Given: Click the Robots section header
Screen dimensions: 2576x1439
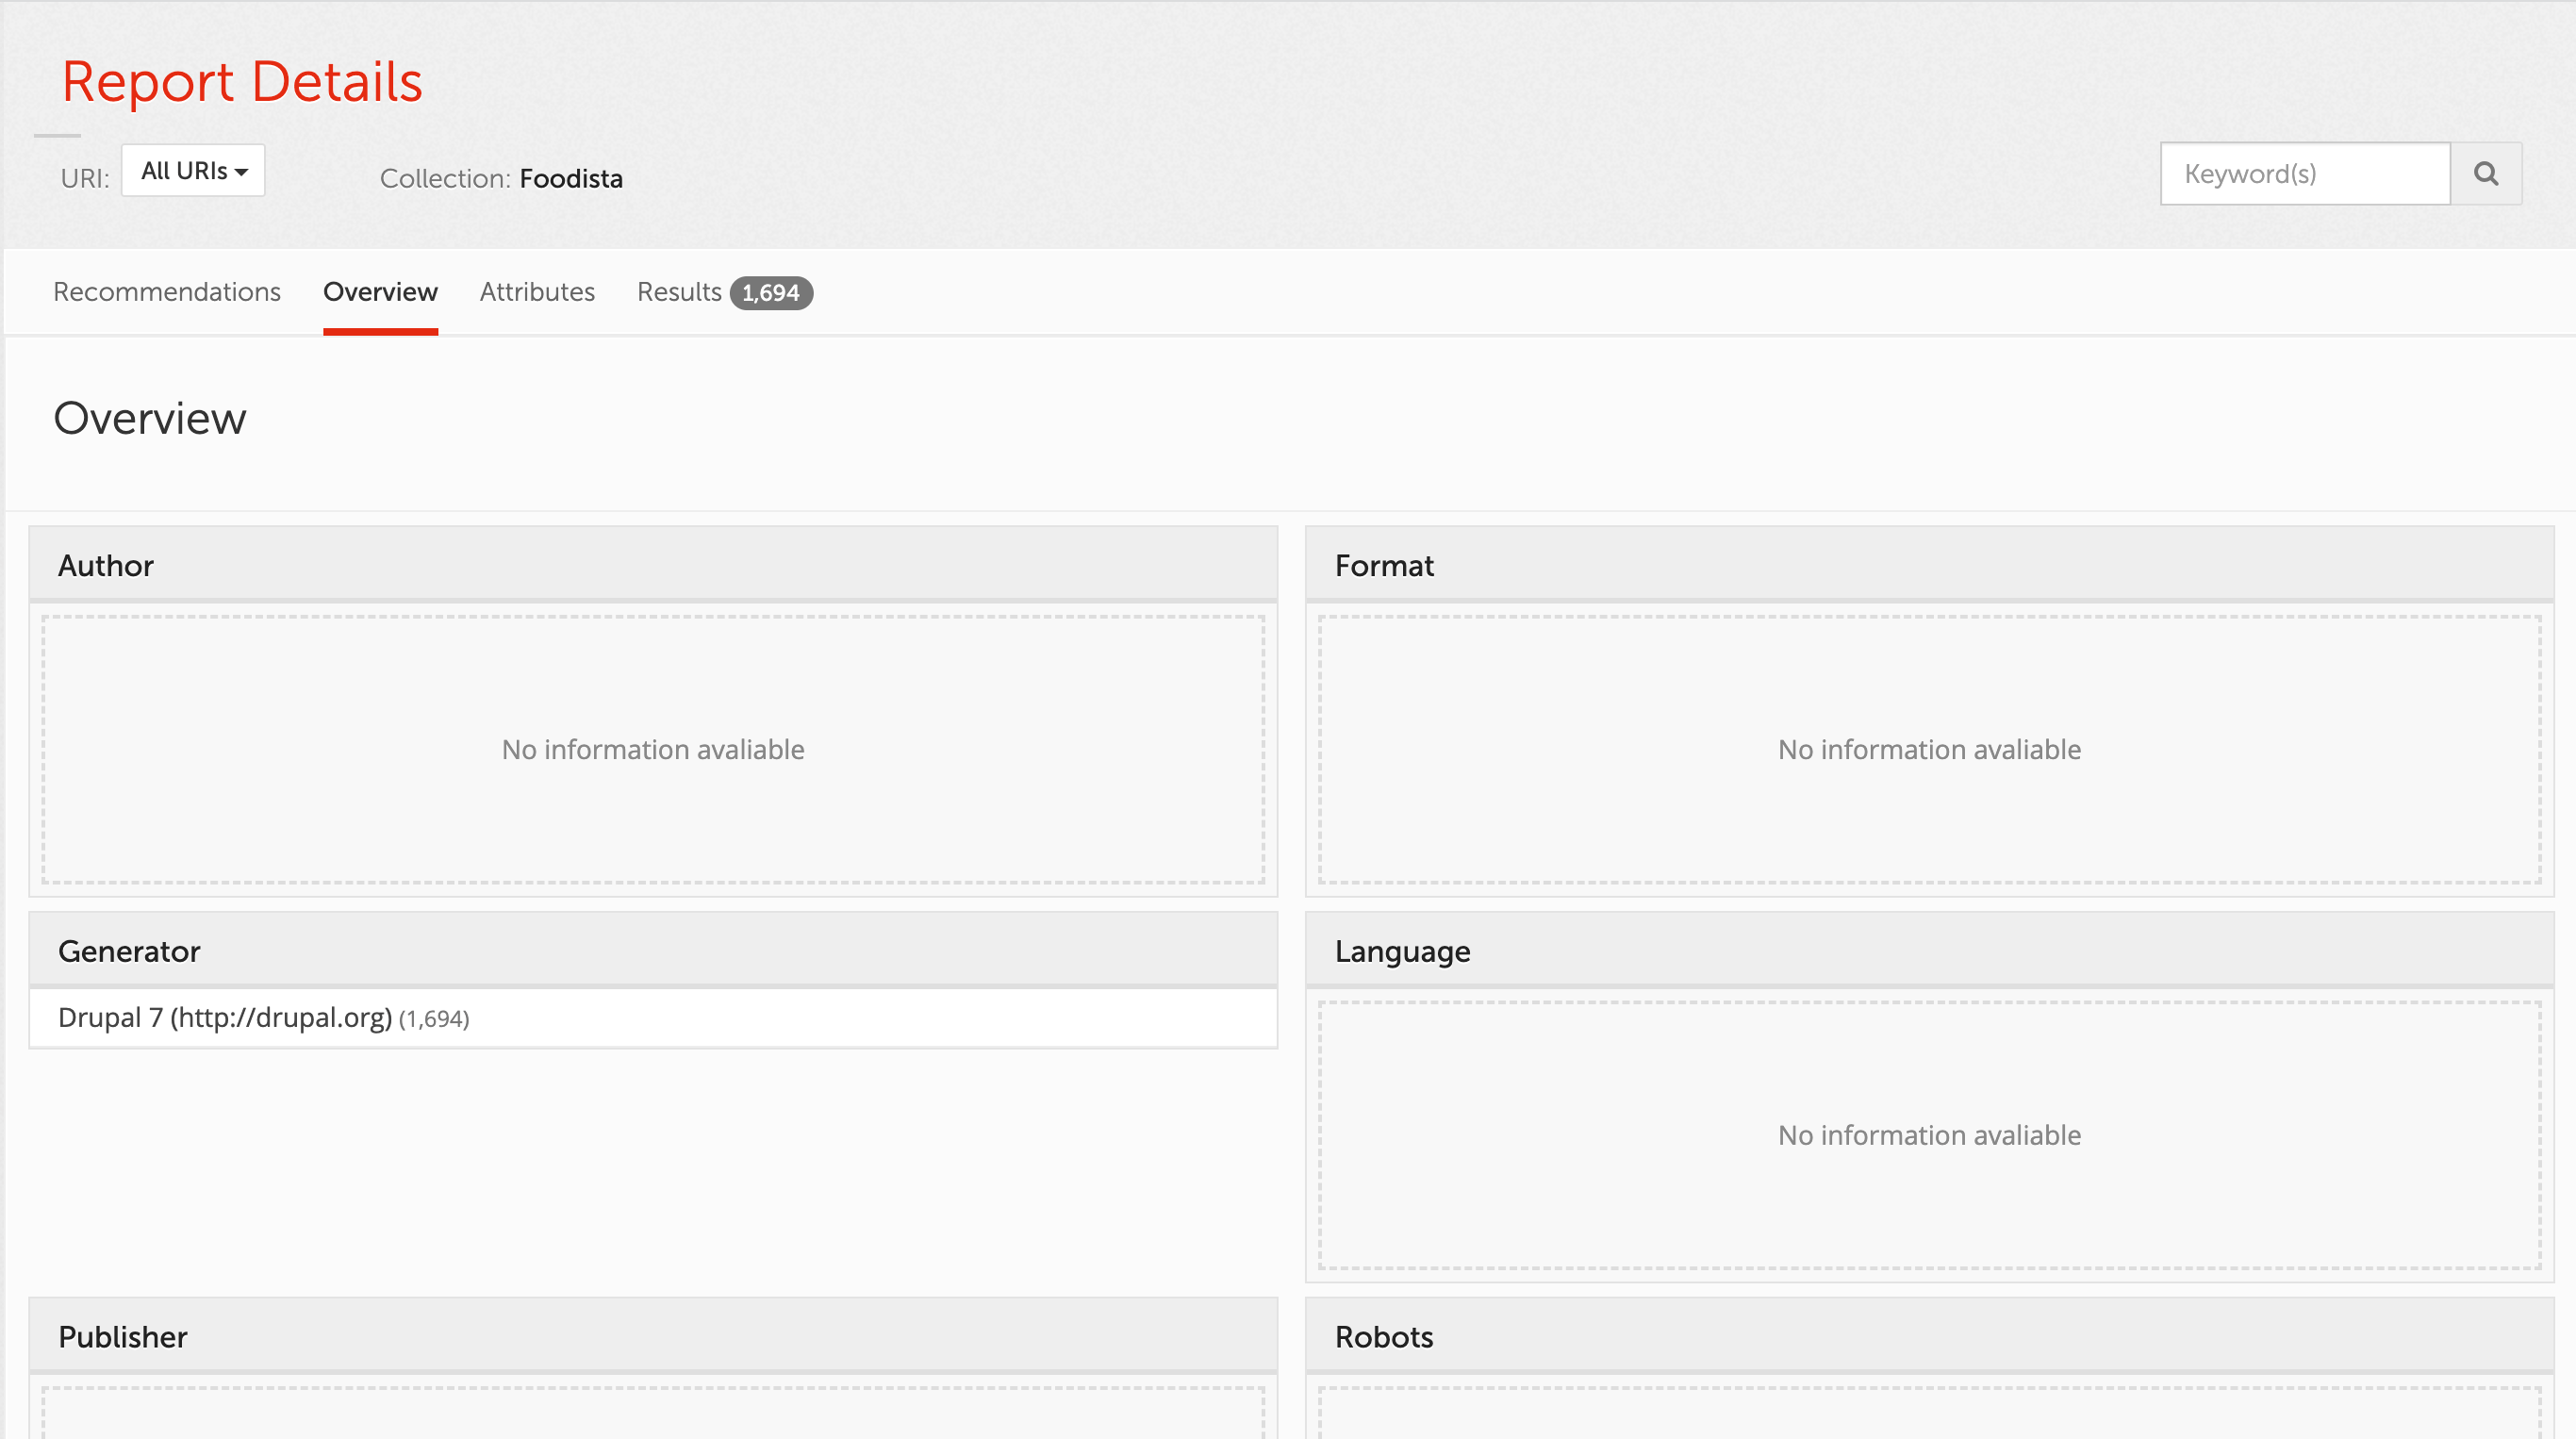Looking at the screenshot, I should click(x=1384, y=1336).
